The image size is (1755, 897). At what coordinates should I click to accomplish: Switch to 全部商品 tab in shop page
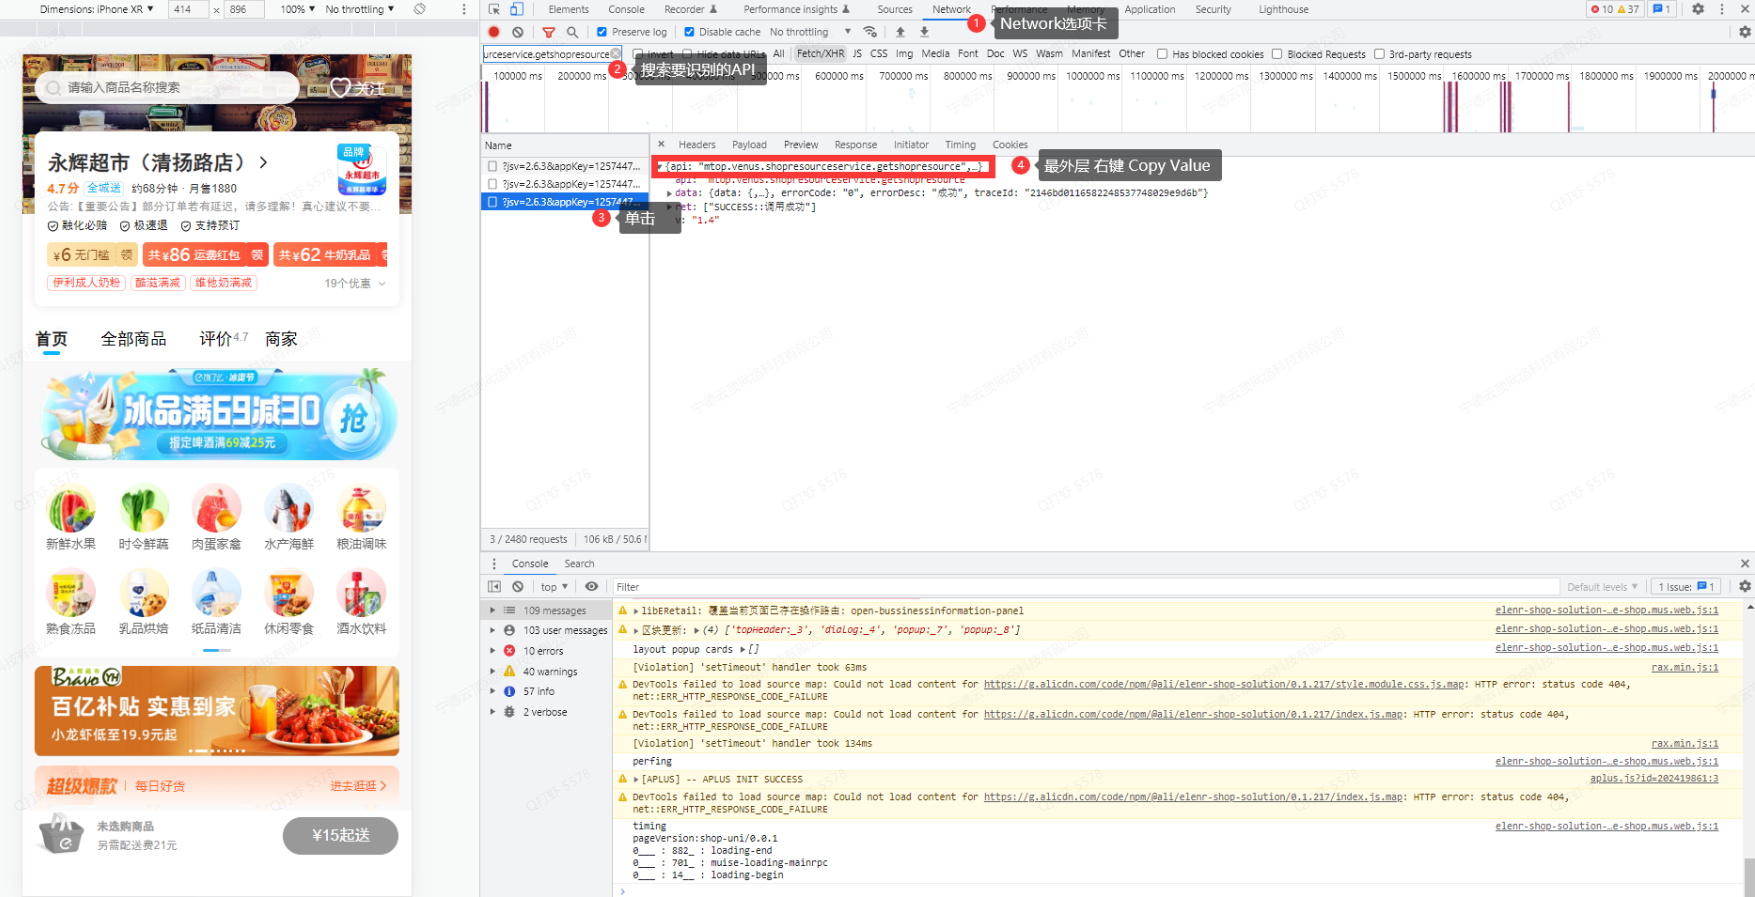(x=134, y=339)
